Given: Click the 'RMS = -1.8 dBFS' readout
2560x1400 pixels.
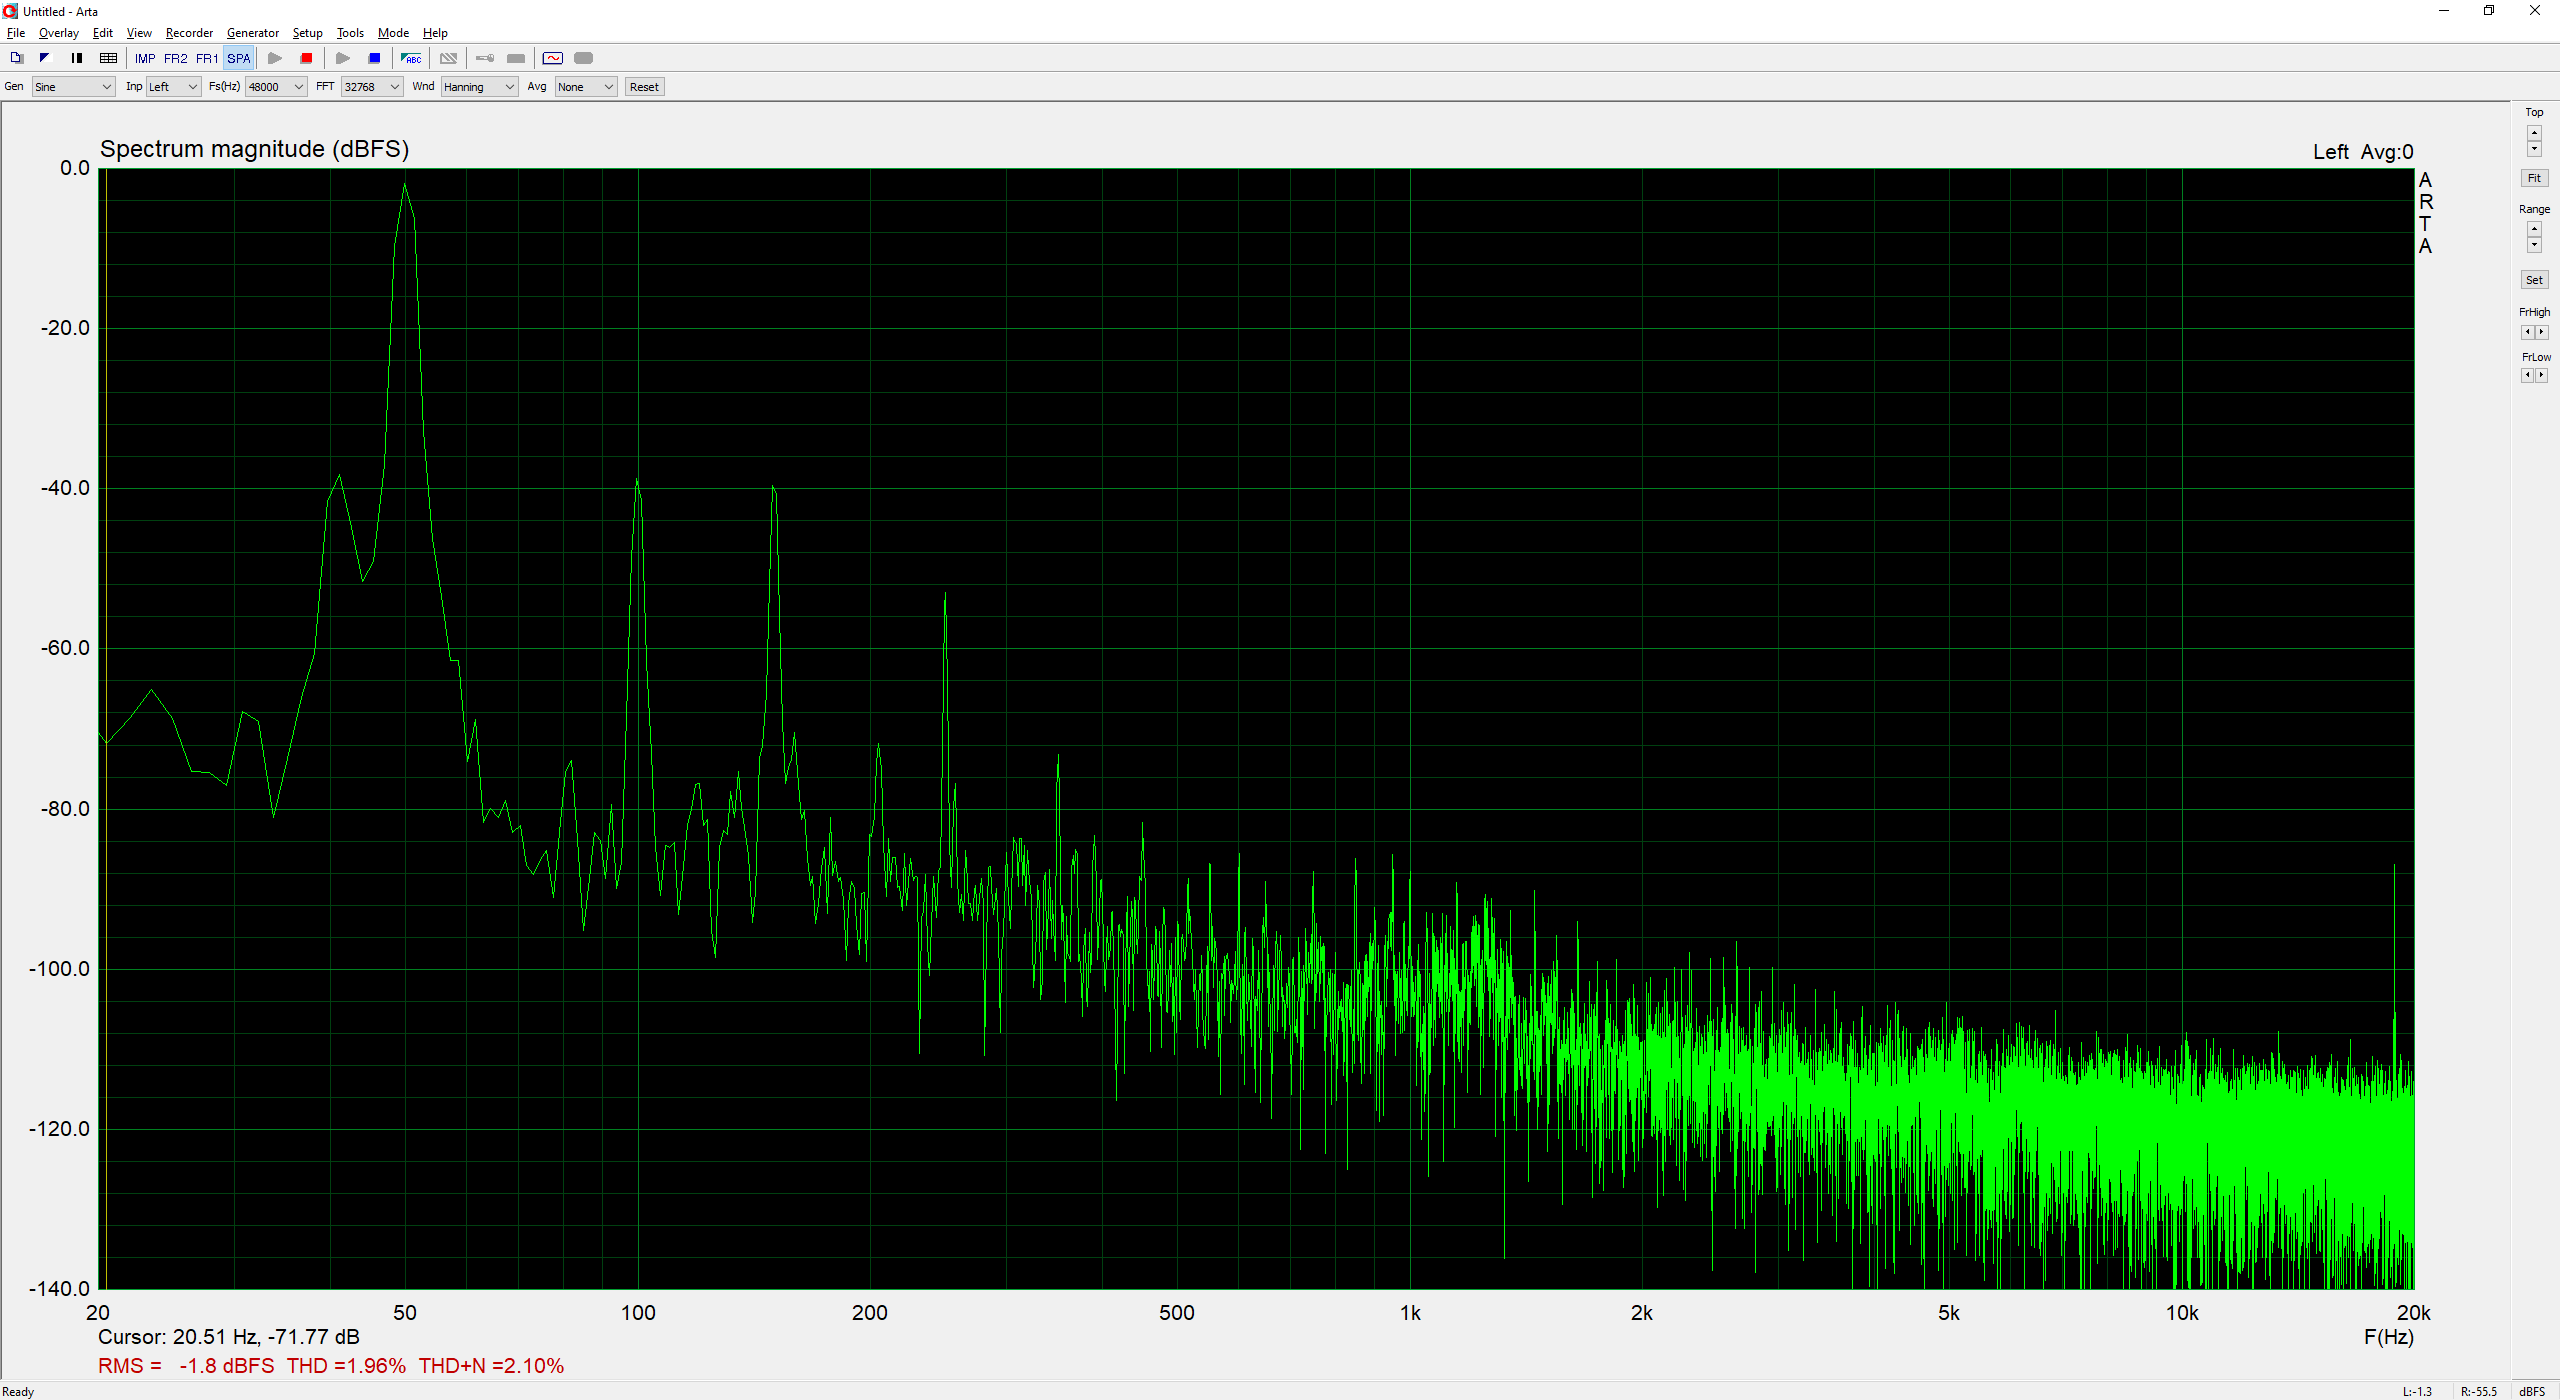Looking at the screenshot, I should point(186,1366).
